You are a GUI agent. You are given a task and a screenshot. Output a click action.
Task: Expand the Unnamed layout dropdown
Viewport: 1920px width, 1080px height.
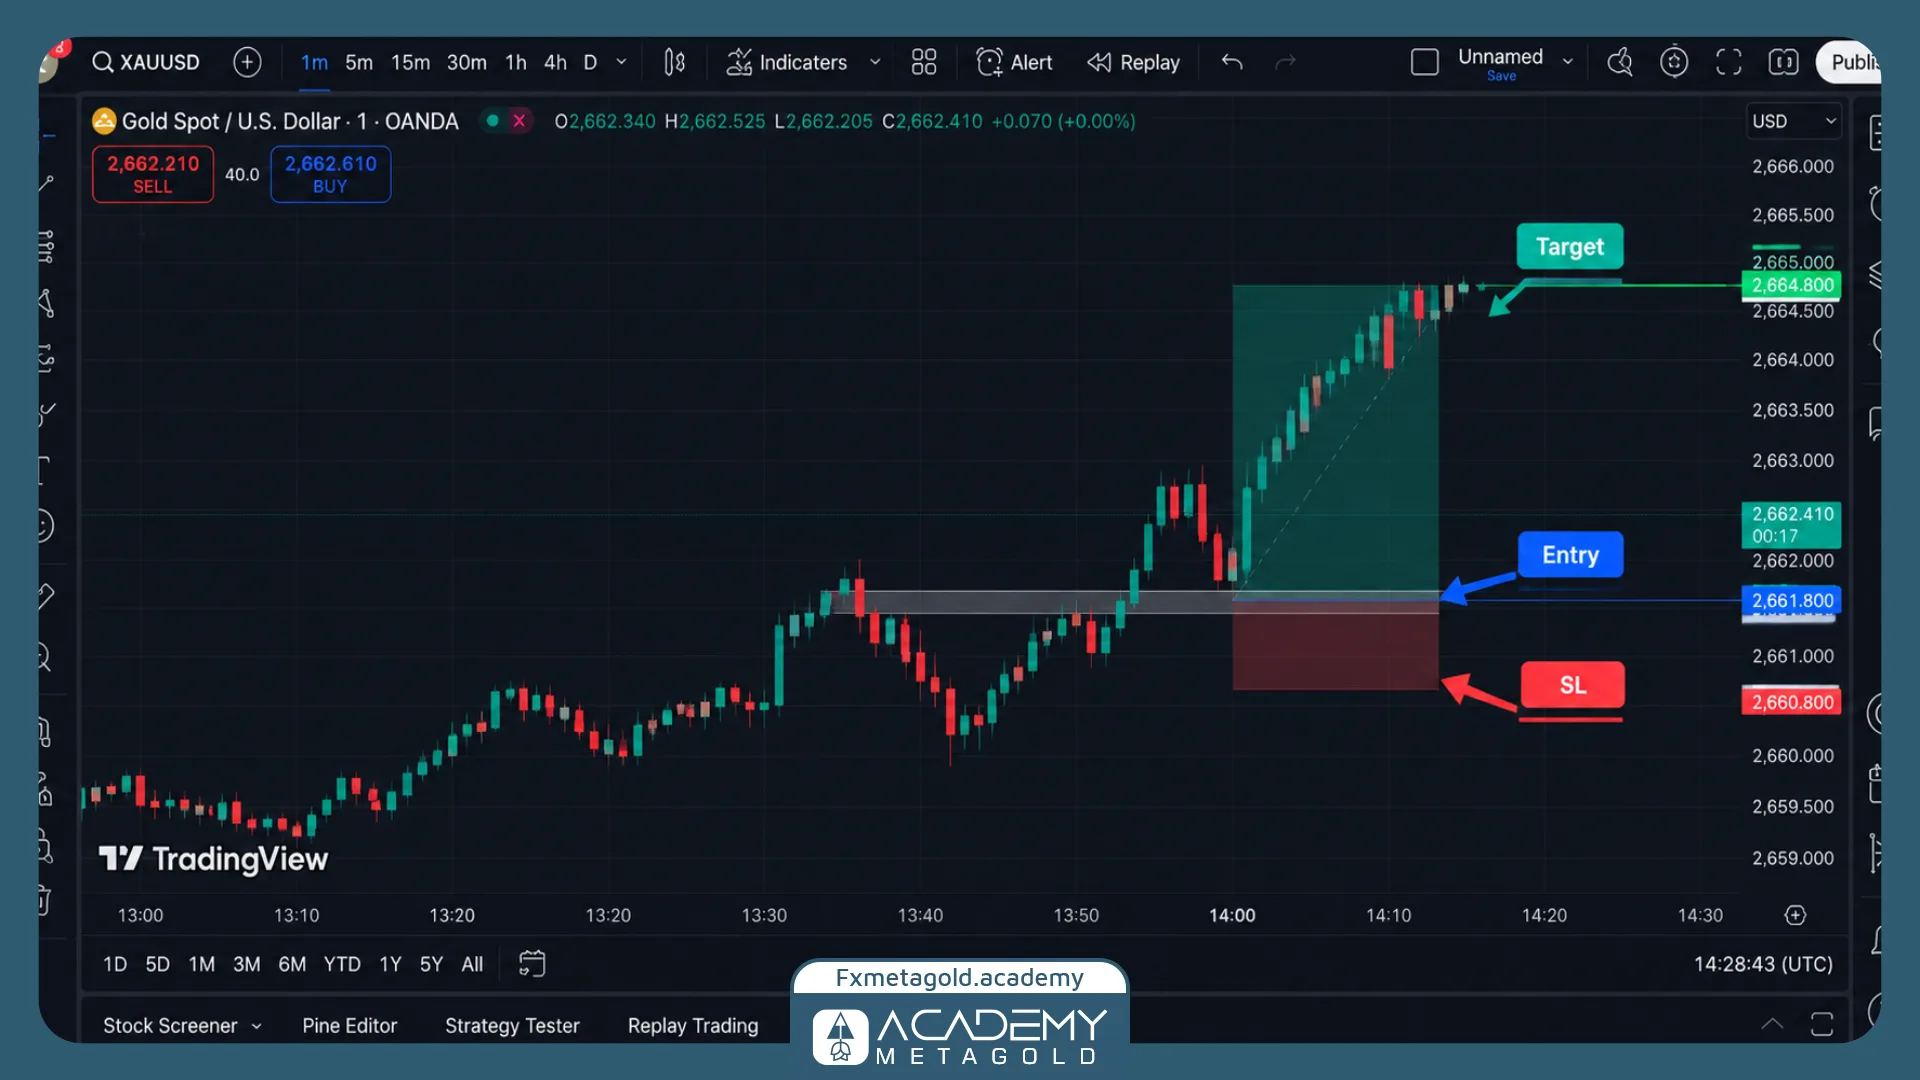1568,62
